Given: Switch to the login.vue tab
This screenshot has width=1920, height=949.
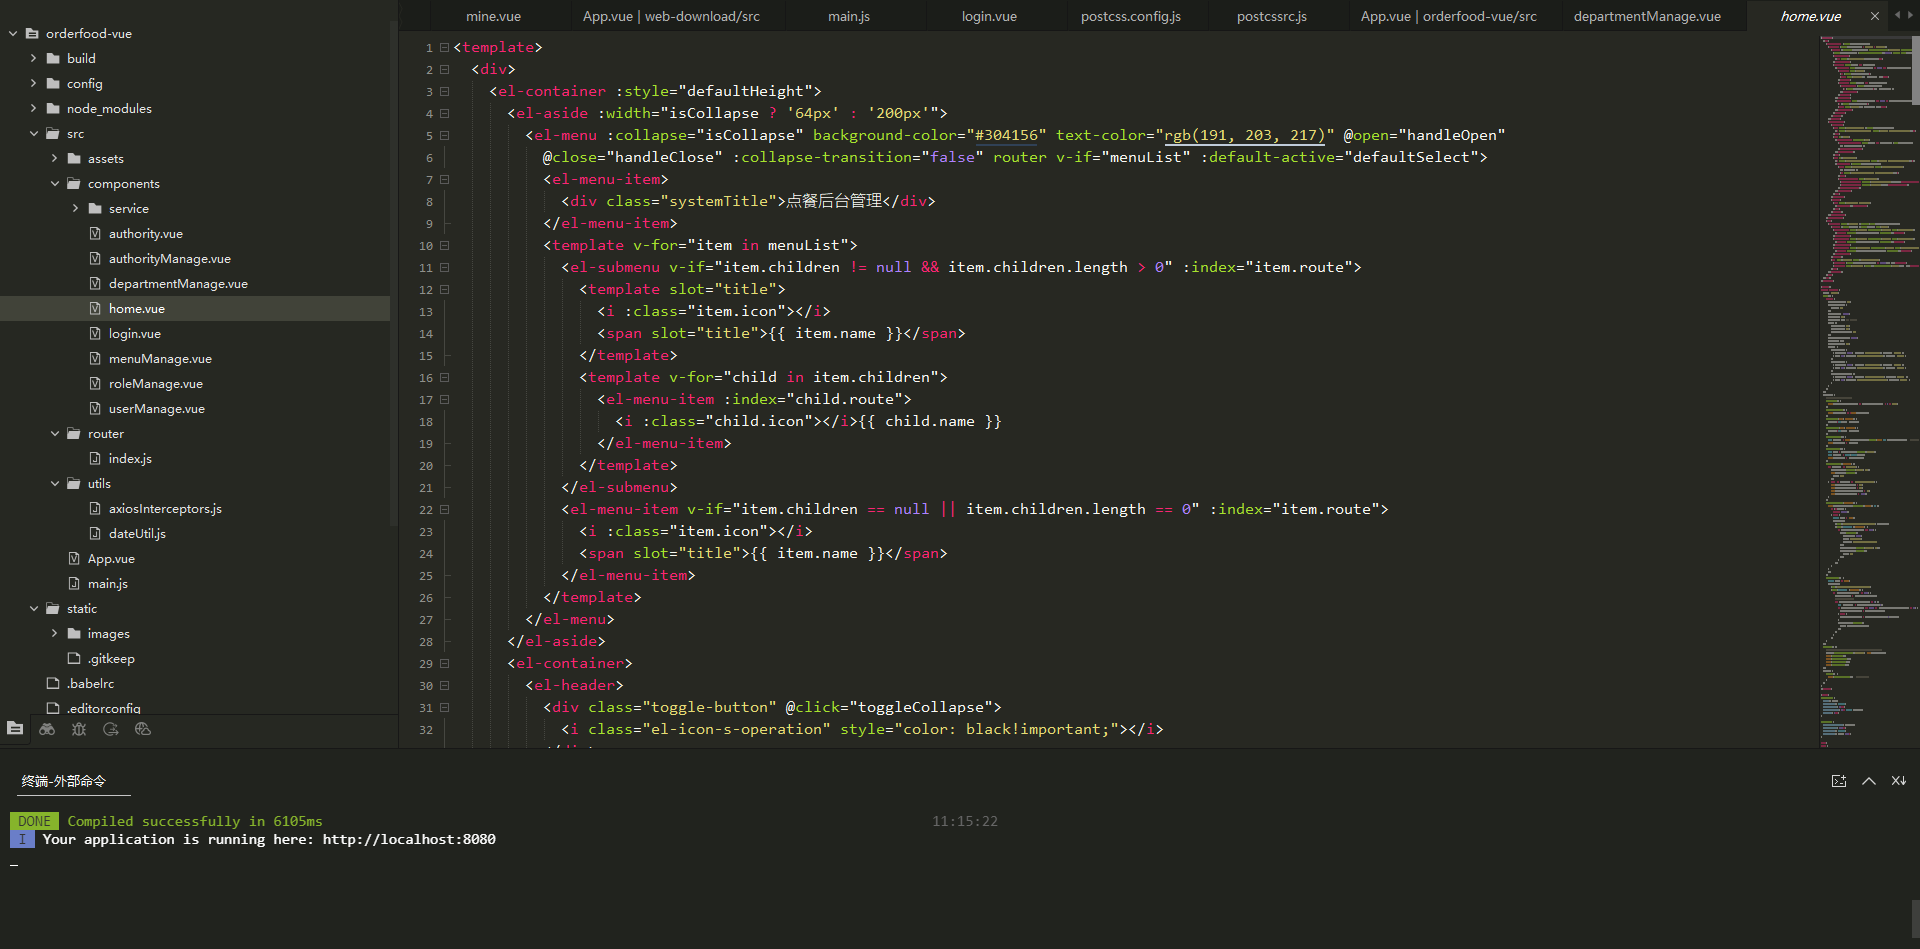Looking at the screenshot, I should [x=989, y=16].
